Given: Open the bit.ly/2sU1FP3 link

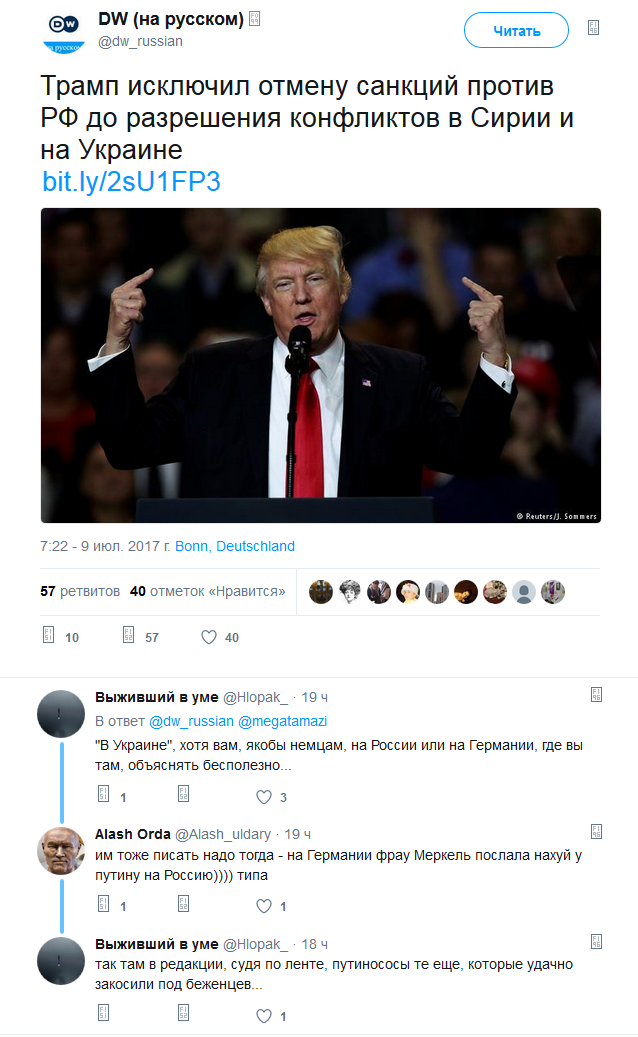Looking at the screenshot, I should 131,181.
